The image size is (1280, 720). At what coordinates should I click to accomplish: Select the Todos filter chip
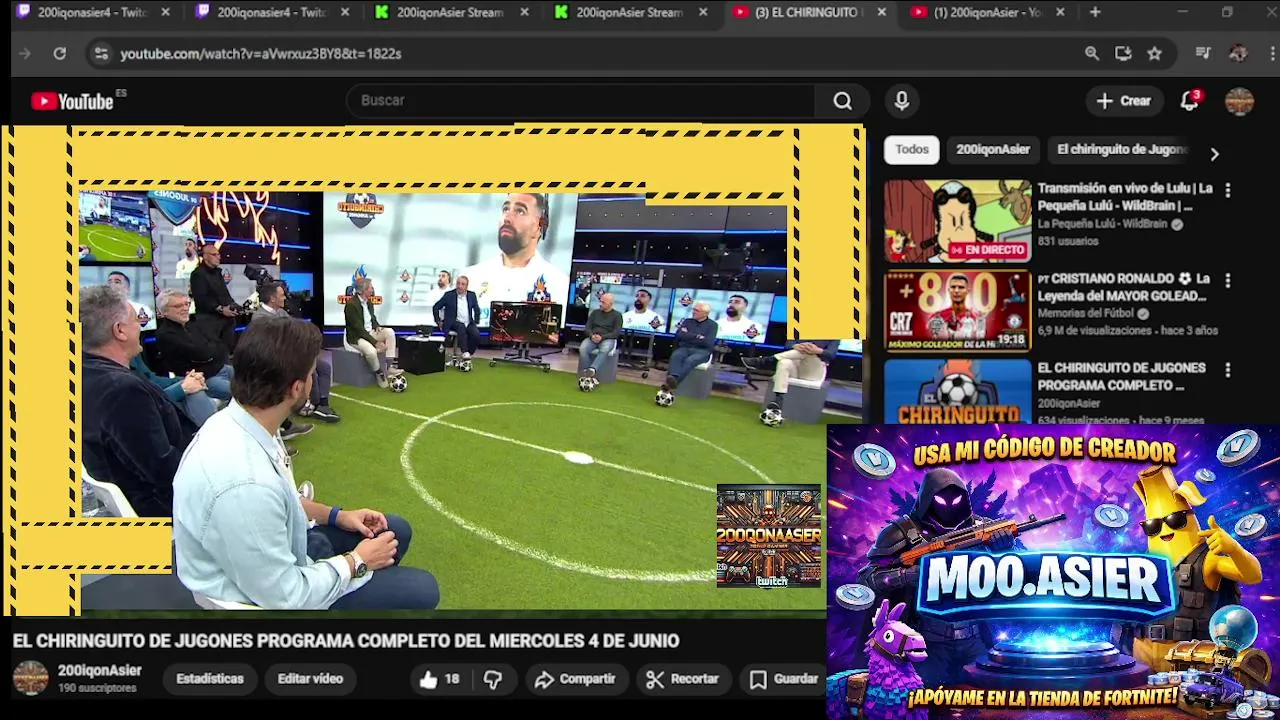click(x=912, y=150)
